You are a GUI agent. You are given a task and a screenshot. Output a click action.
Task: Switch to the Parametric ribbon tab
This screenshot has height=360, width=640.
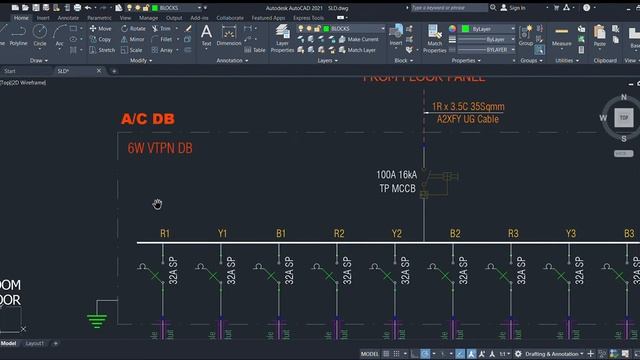[99, 18]
